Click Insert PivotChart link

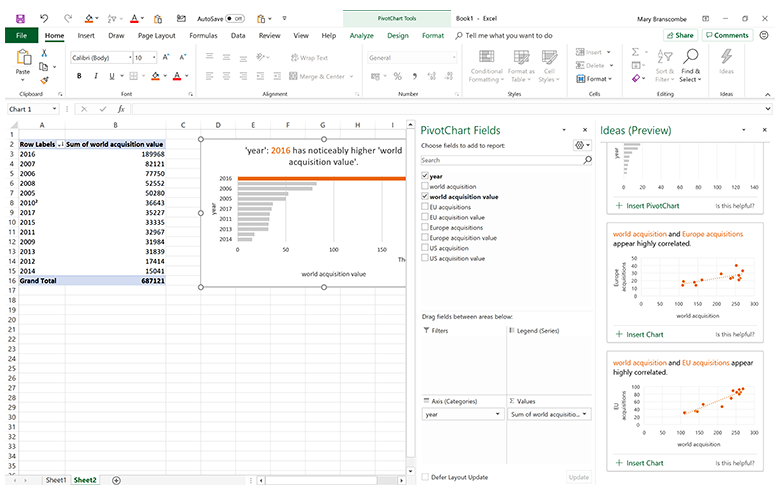648,206
